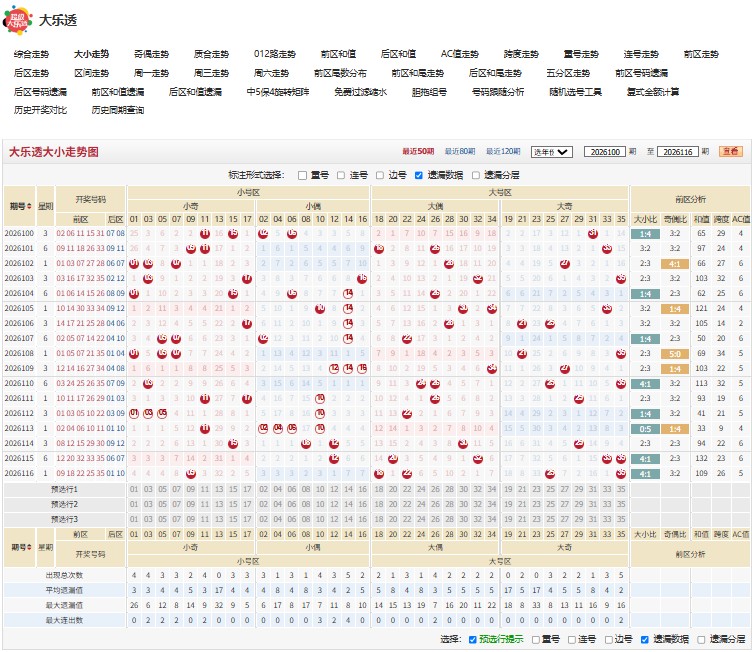Uncheck the 预选行提示 checkbox
Viewport: 752px width, 652px height.
pos(472,640)
